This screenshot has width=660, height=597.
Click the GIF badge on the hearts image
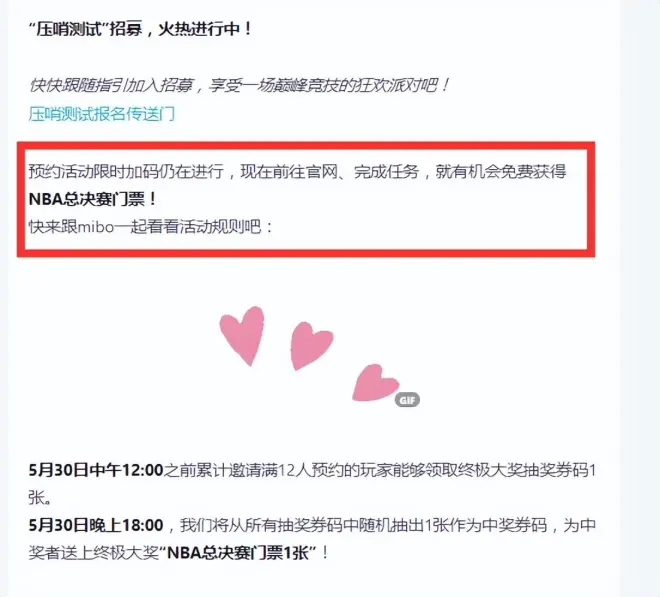[407, 400]
